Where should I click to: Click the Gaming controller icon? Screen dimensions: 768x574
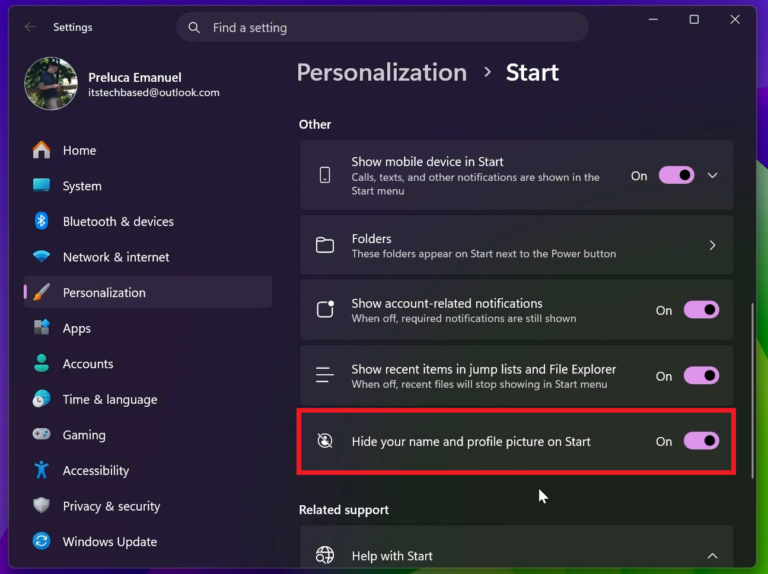click(x=42, y=434)
